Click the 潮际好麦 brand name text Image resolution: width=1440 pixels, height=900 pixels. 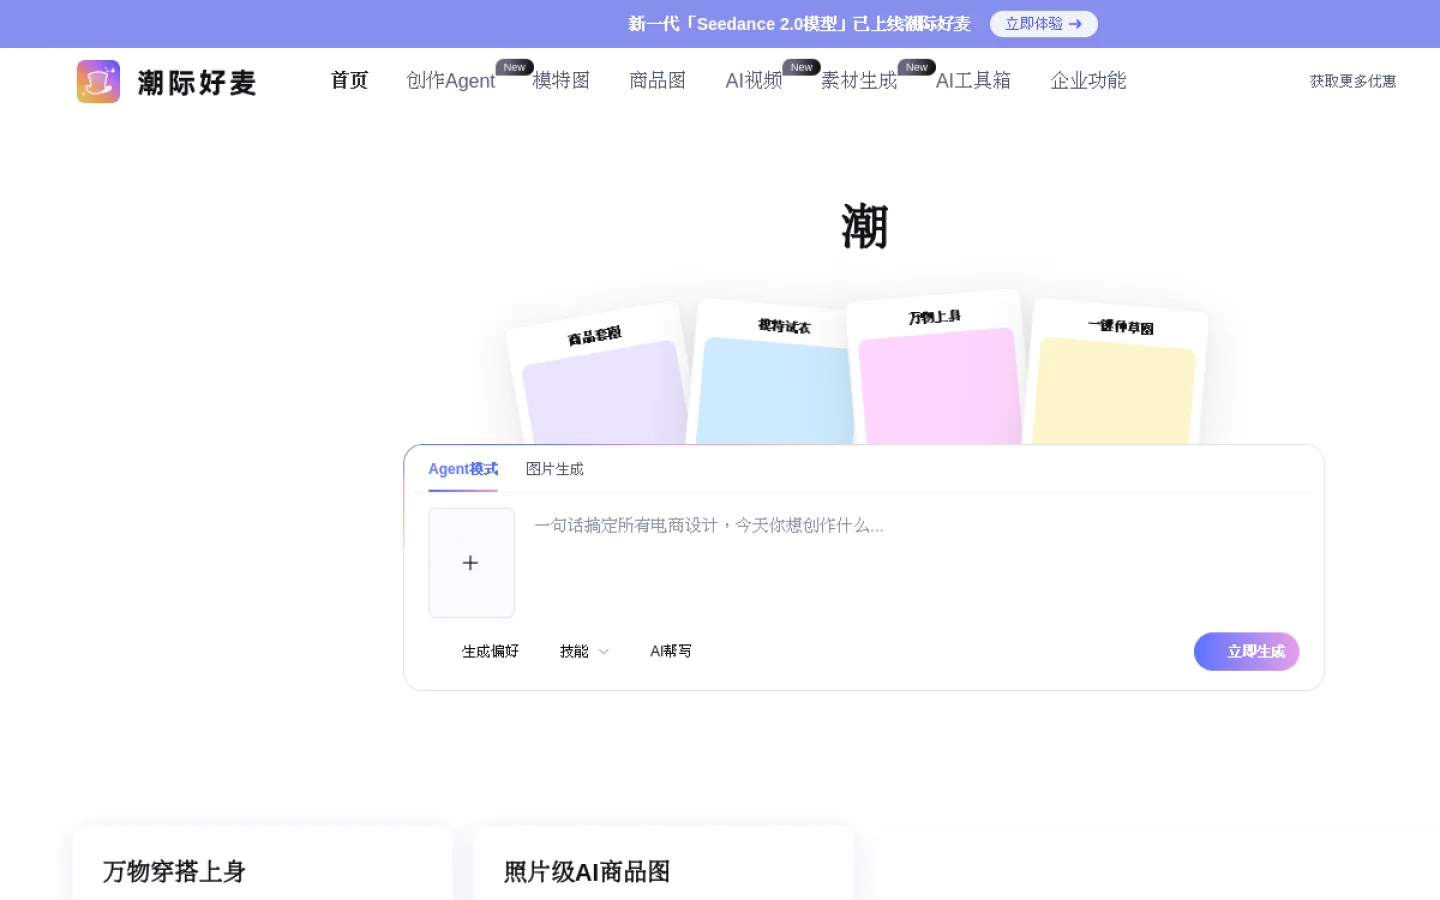(197, 82)
